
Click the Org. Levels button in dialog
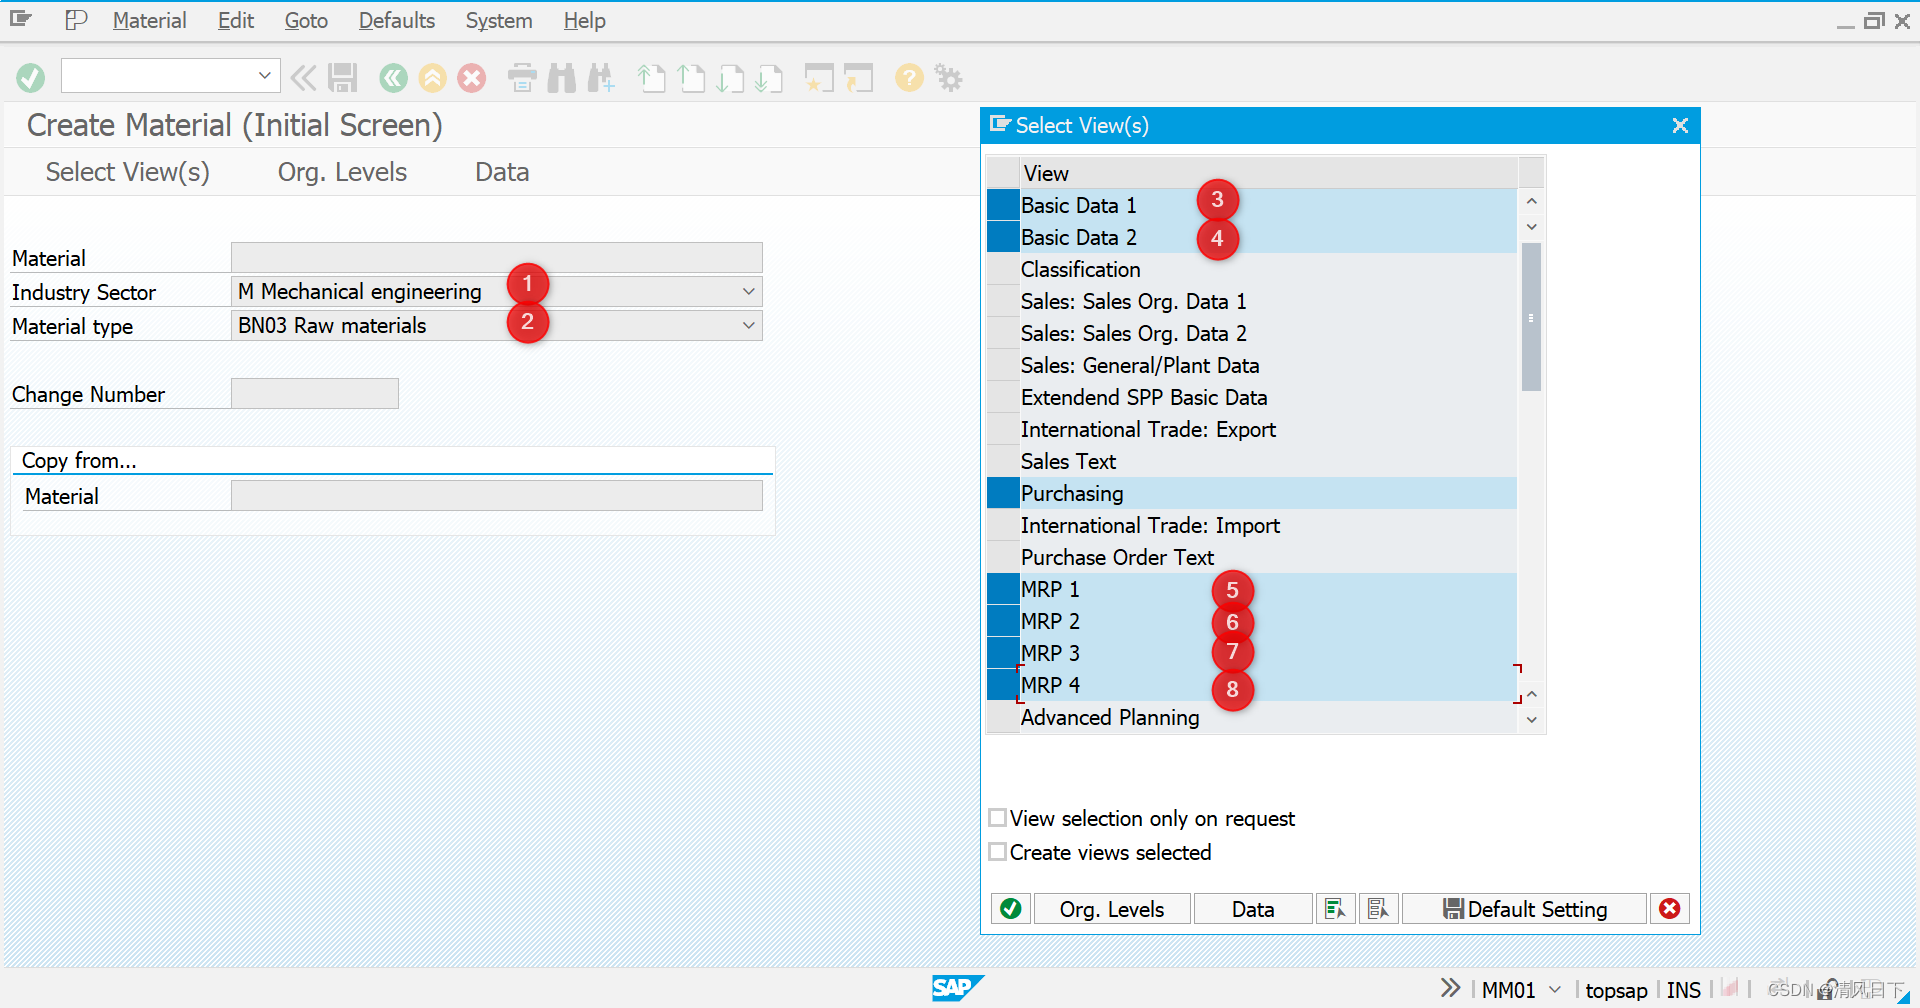pyautogui.click(x=1112, y=909)
